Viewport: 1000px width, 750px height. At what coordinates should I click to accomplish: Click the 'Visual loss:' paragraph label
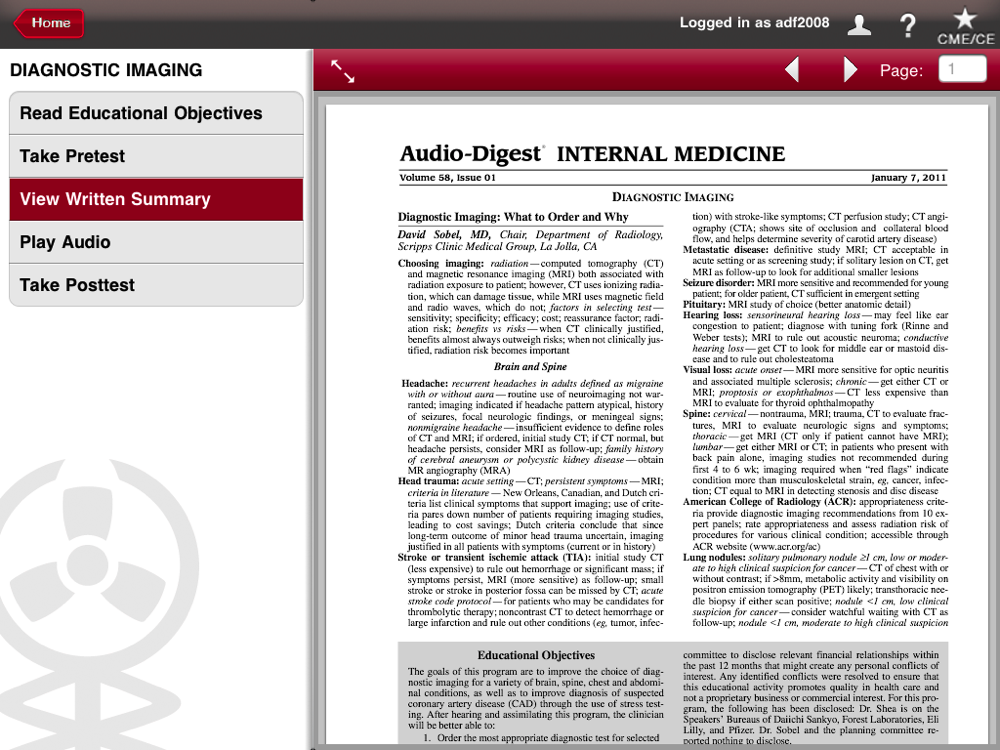pyautogui.click(x=707, y=370)
